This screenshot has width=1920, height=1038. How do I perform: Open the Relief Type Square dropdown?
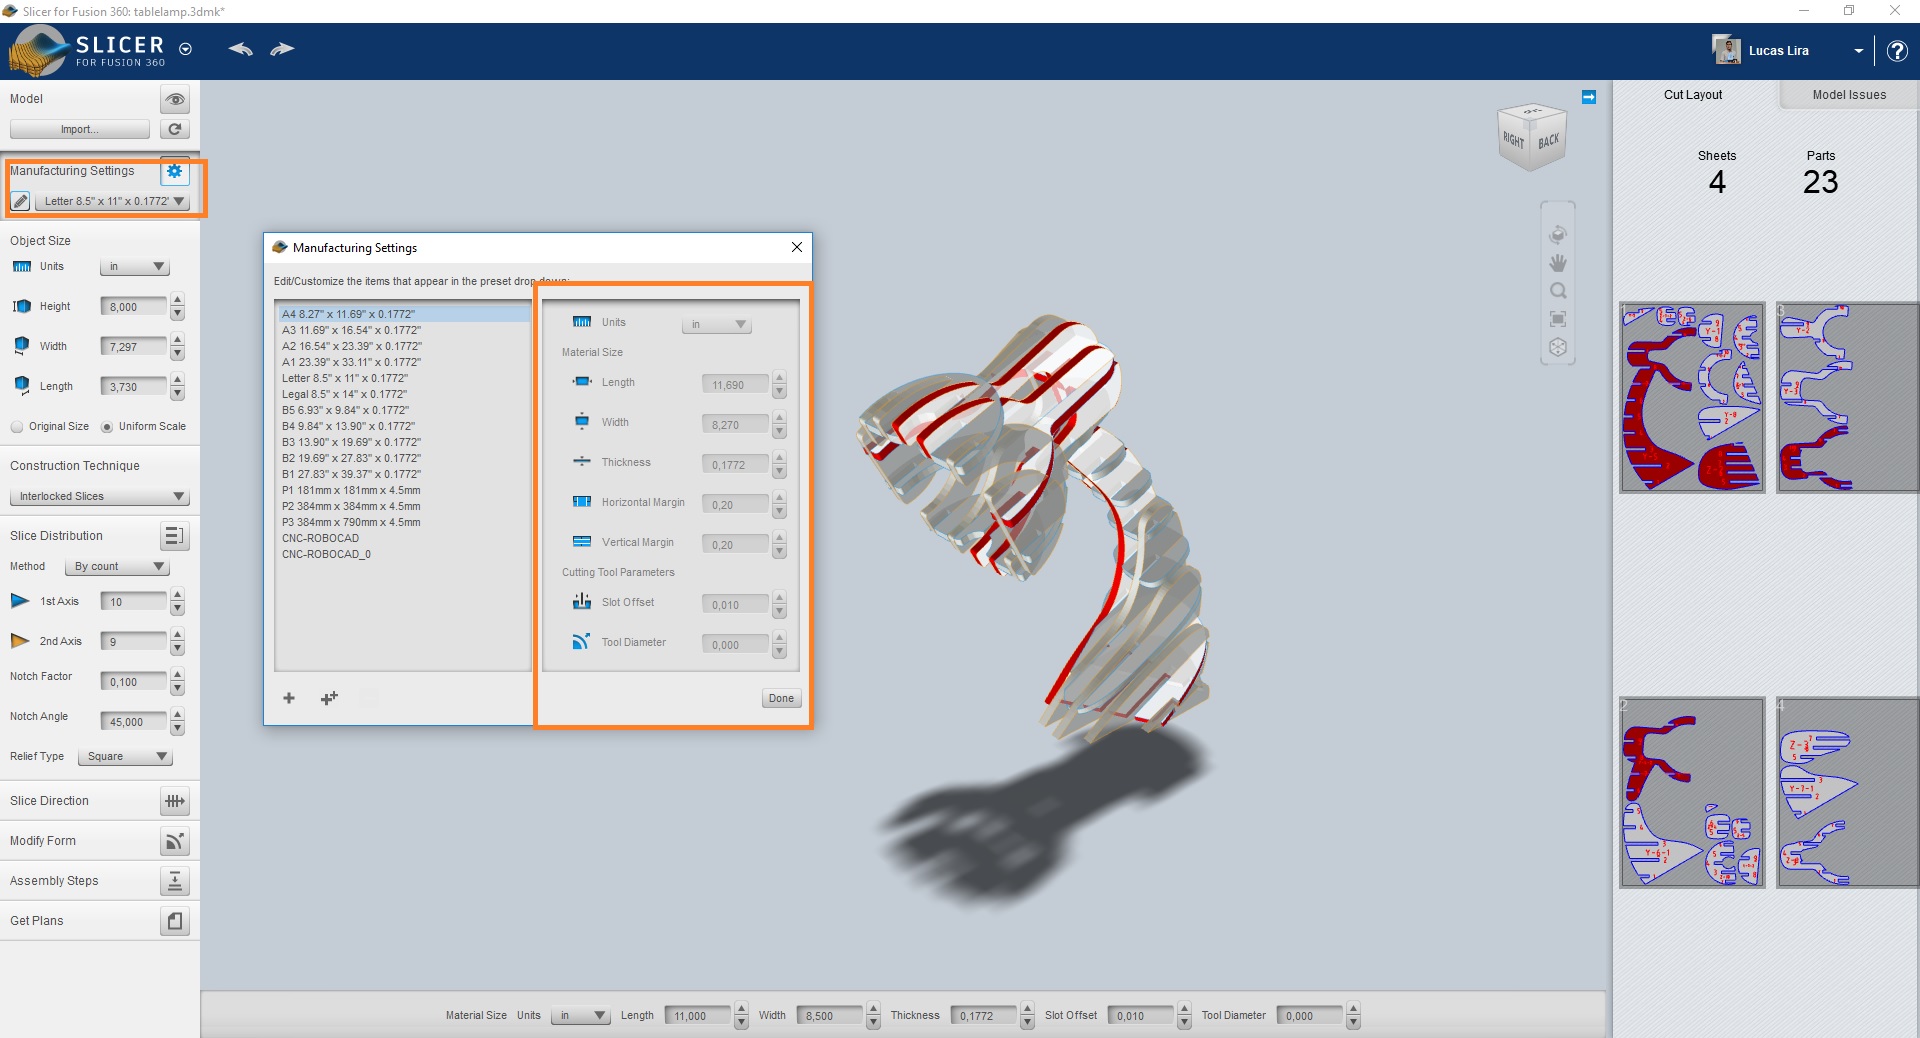pos(125,757)
